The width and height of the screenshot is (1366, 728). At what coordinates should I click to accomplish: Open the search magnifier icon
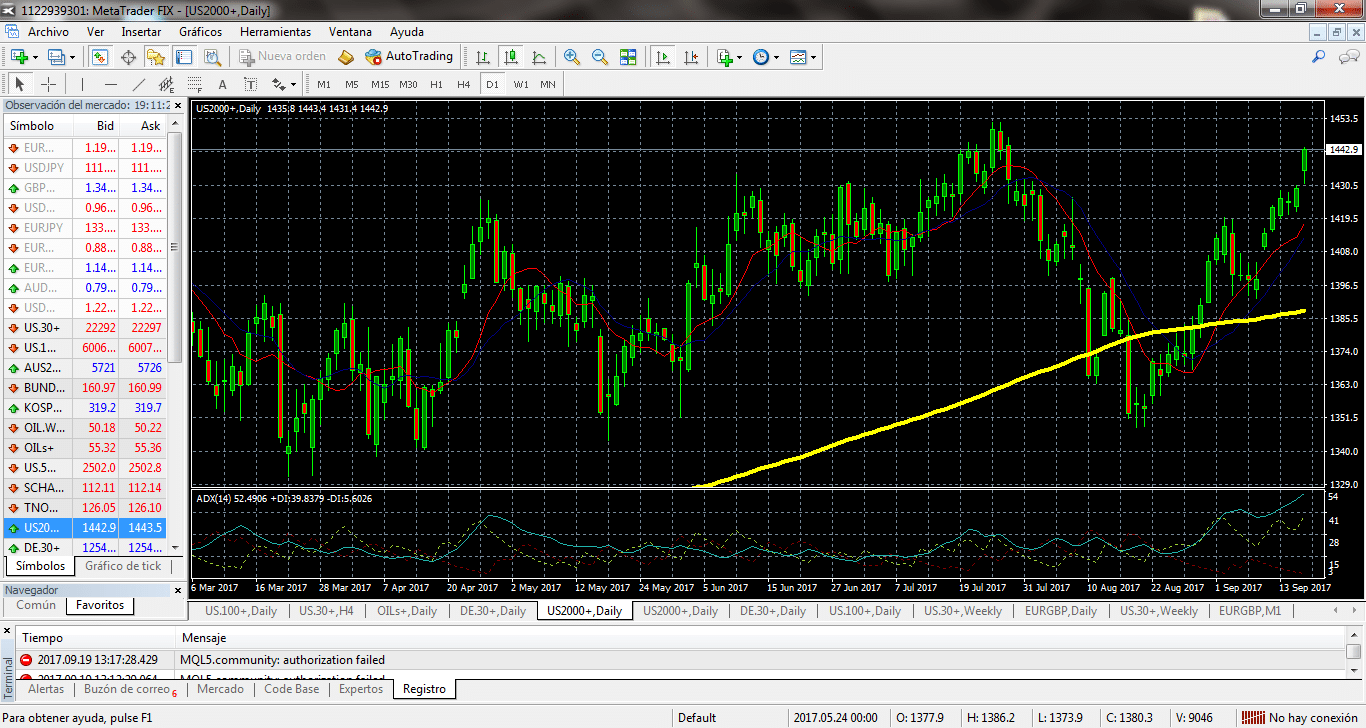(x=1319, y=57)
